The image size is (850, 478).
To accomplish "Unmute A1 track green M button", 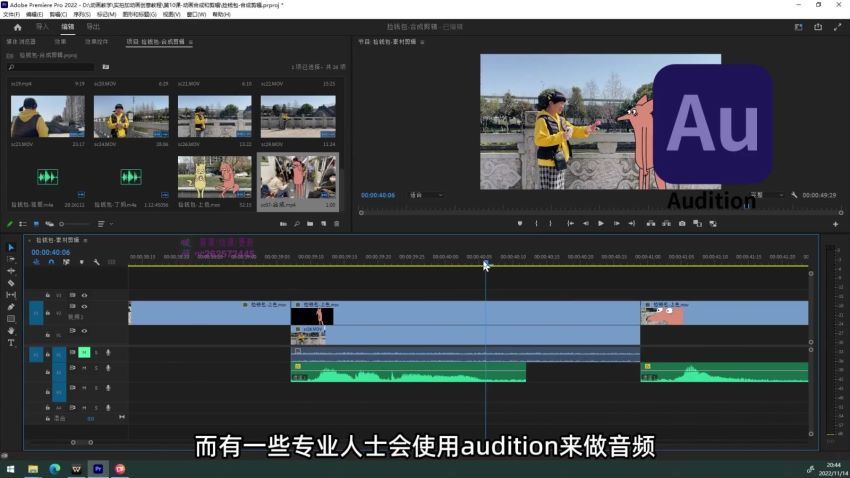I will tap(84, 353).
